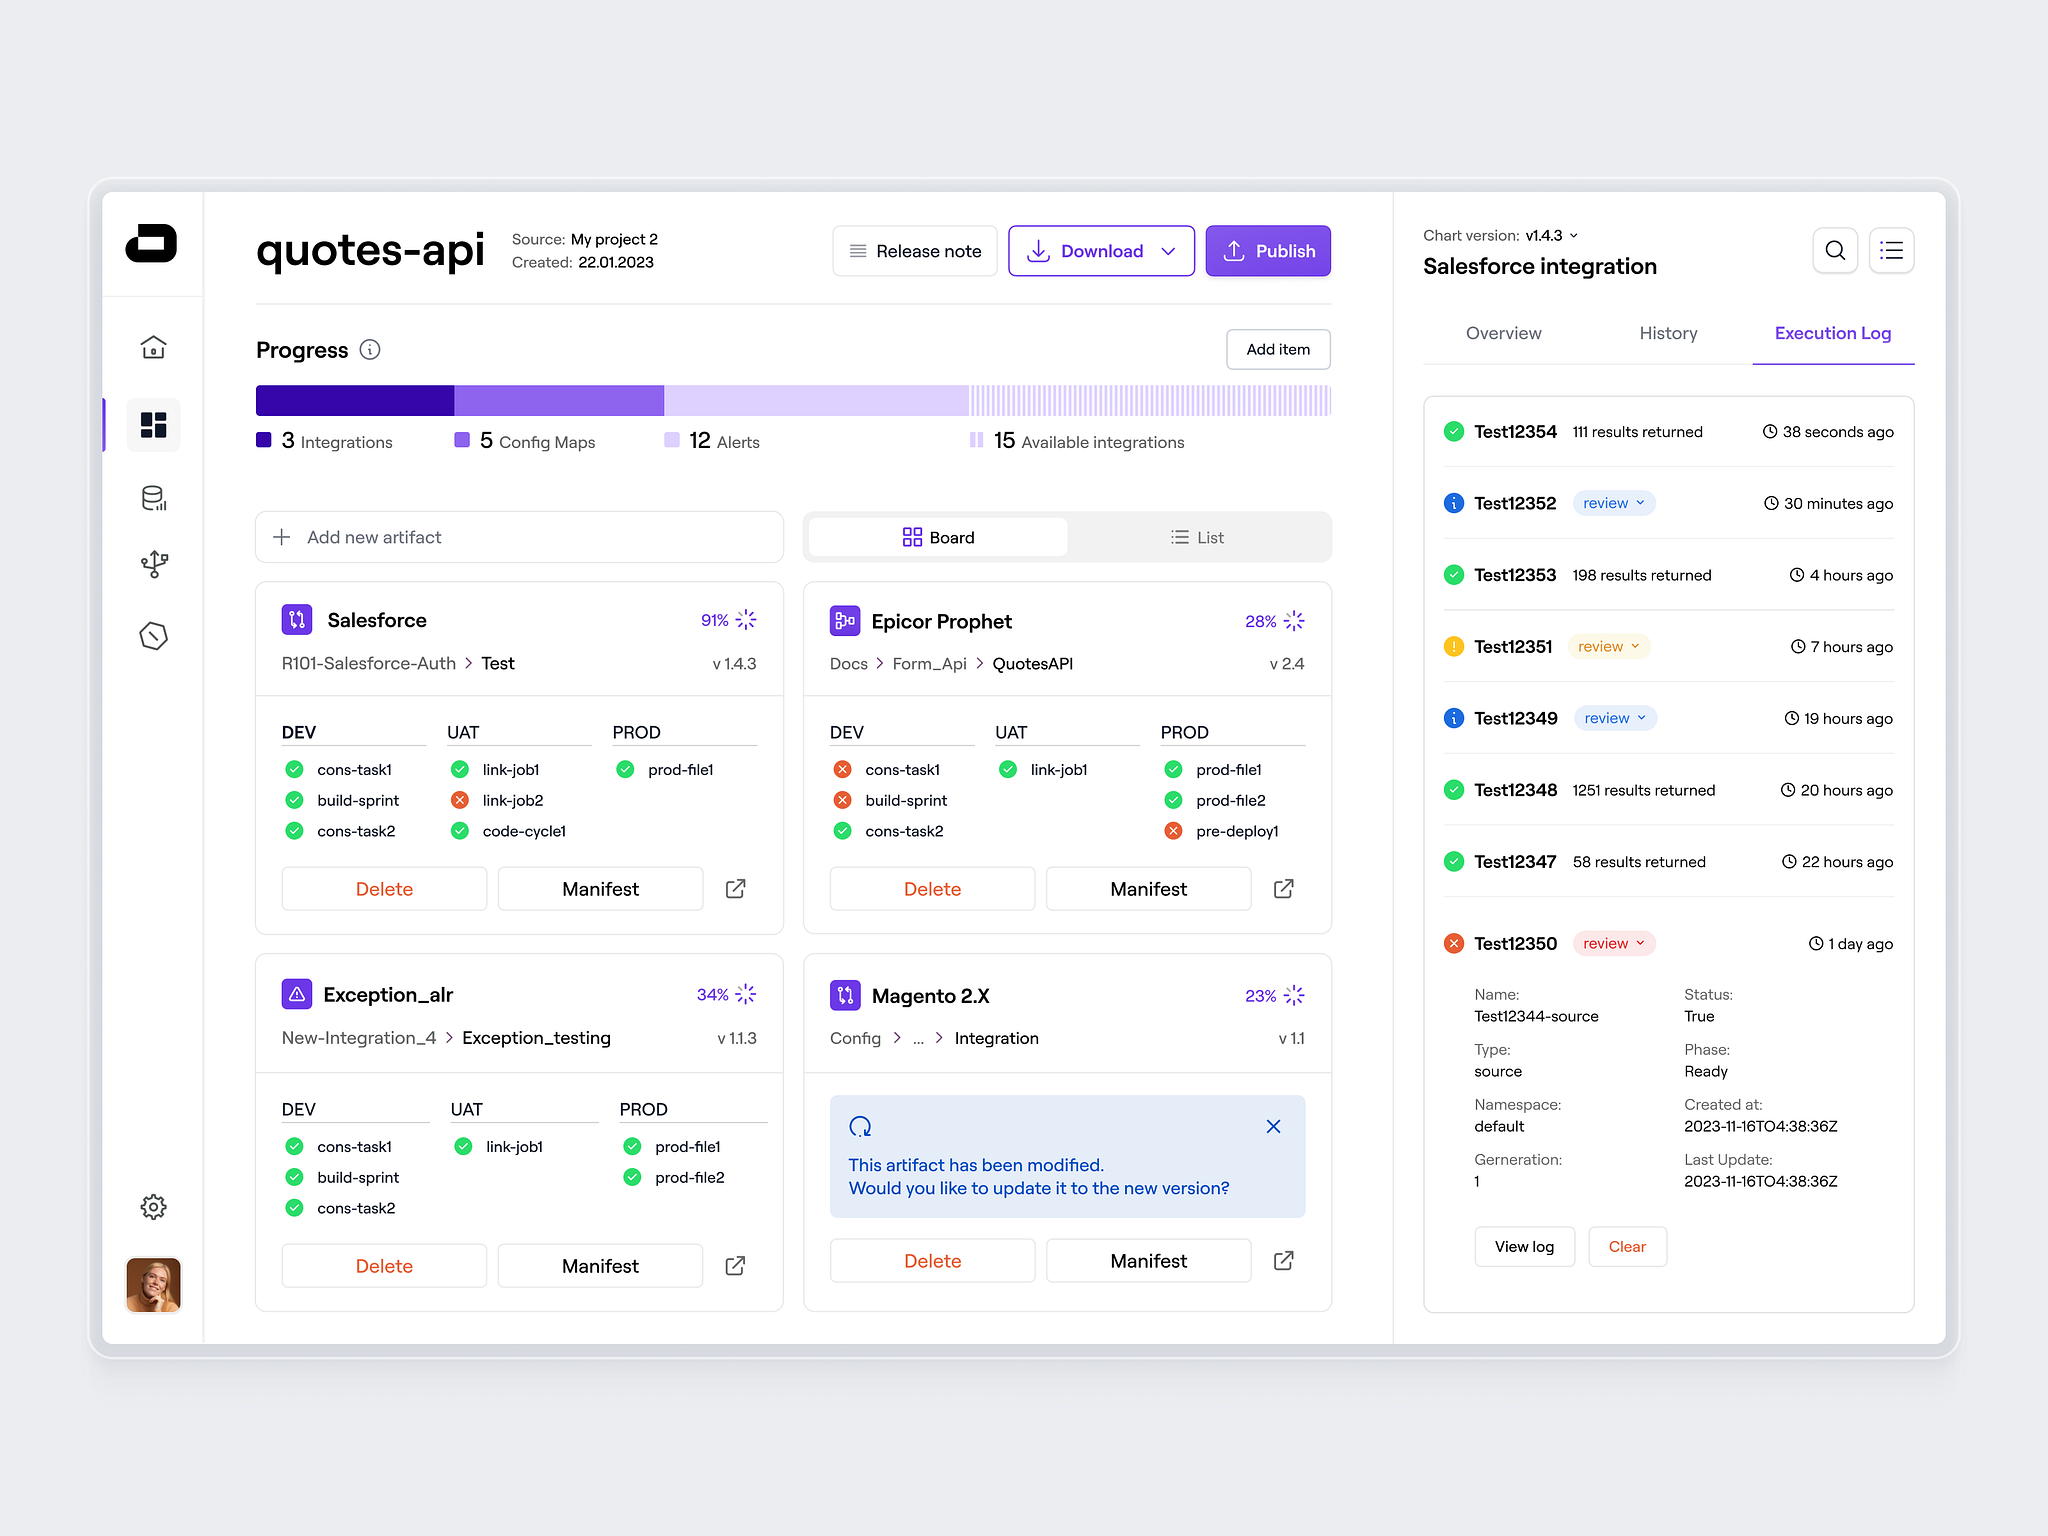Click the refresh icon in modified notice
The image size is (2048, 1536).
click(x=860, y=1127)
